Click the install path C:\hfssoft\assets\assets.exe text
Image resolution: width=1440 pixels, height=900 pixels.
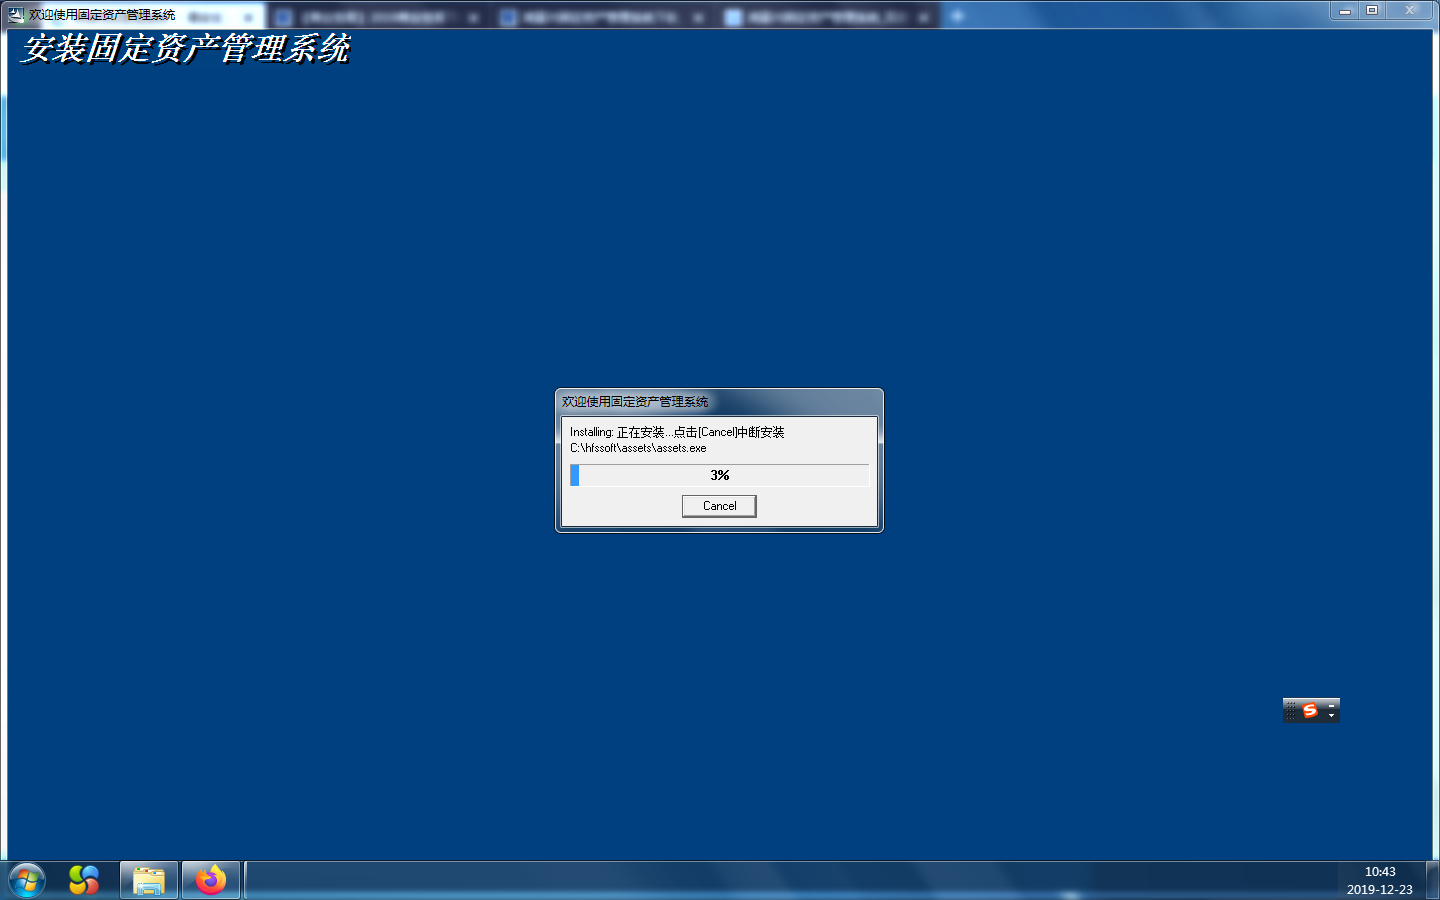(x=638, y=448)
